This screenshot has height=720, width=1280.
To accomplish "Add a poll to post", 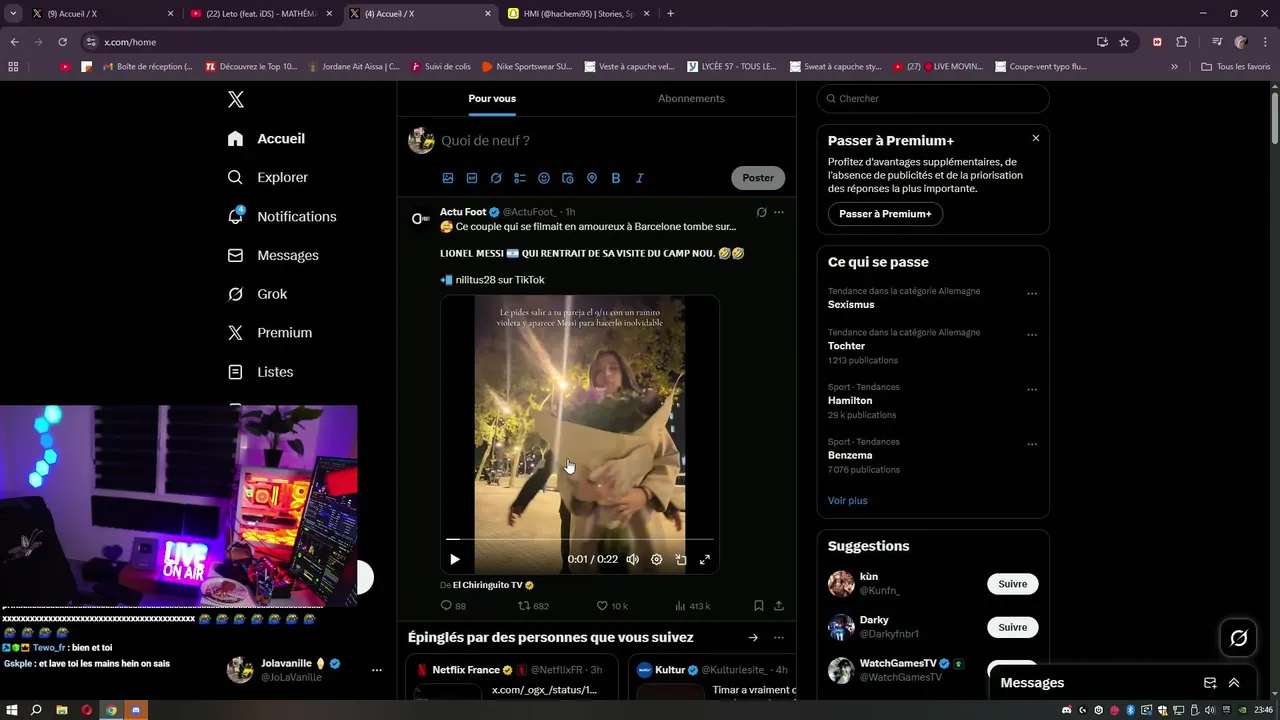I will click(x=520, y=178).
